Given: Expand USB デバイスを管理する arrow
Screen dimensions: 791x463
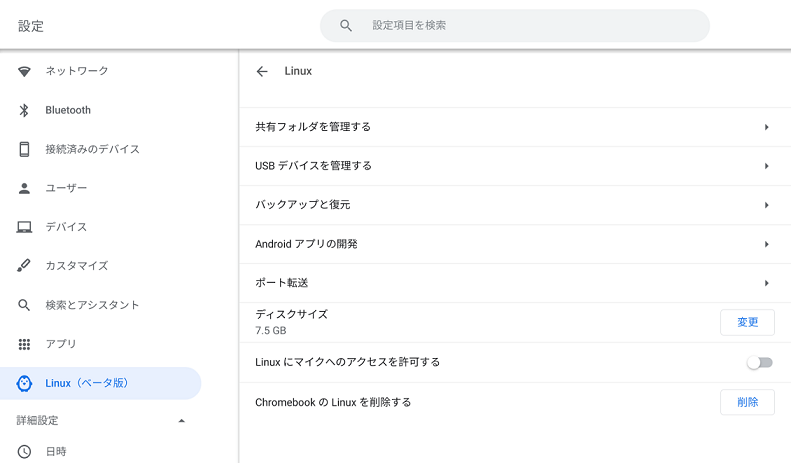Looking at the screenshot, I should pyautogui.click(x=766, y=166).
